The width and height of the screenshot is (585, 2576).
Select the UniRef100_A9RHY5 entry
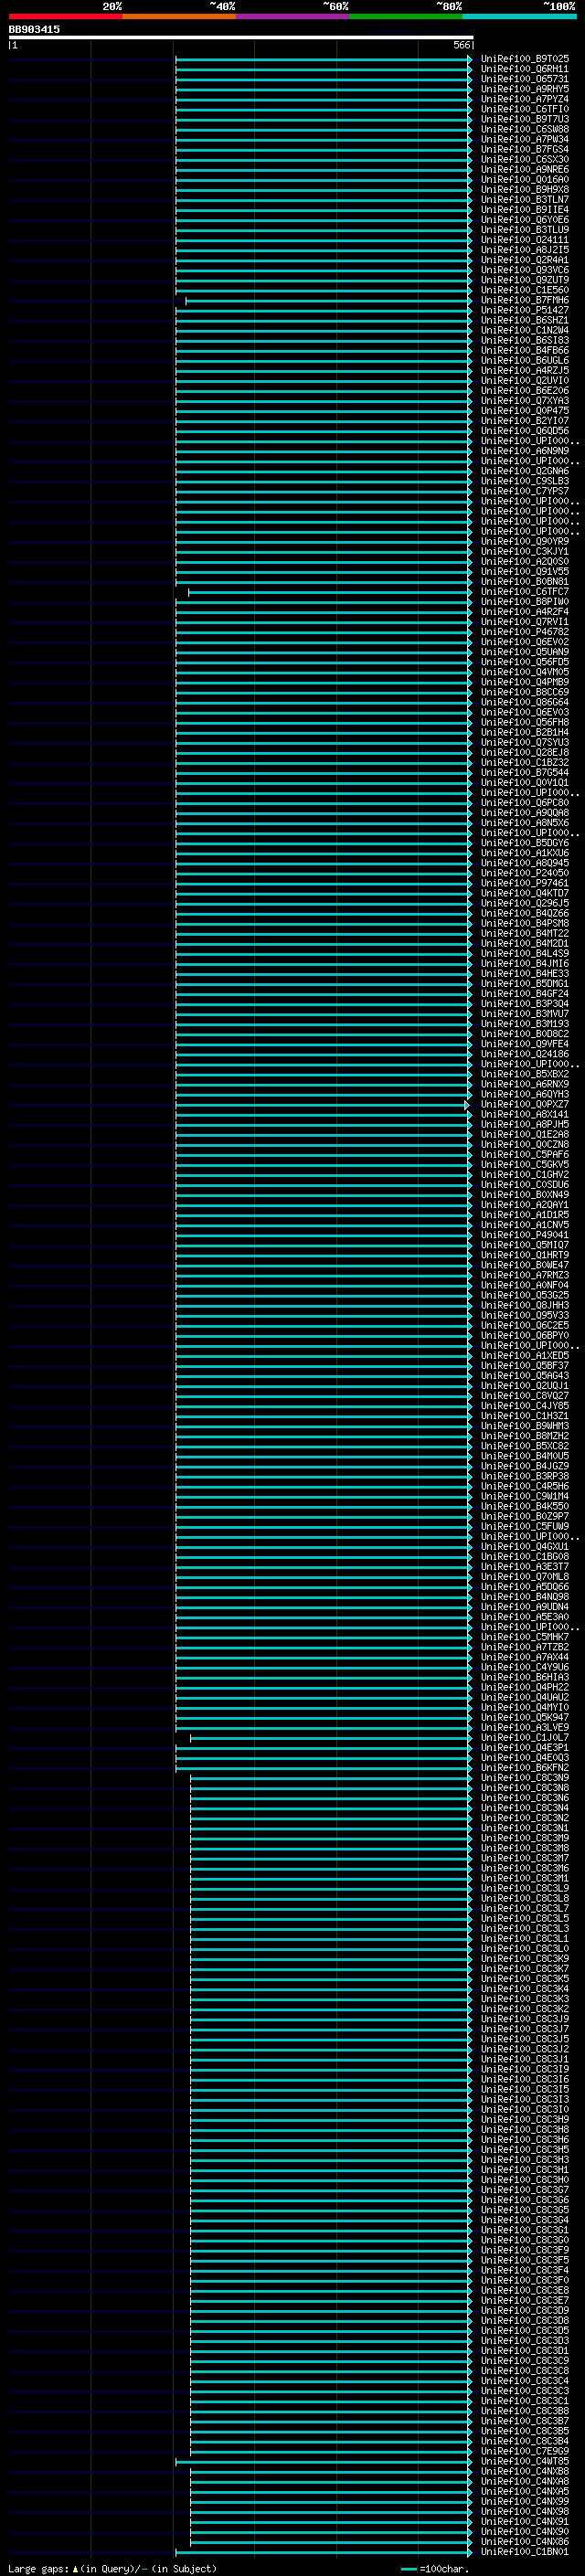(x=524, y=89)
